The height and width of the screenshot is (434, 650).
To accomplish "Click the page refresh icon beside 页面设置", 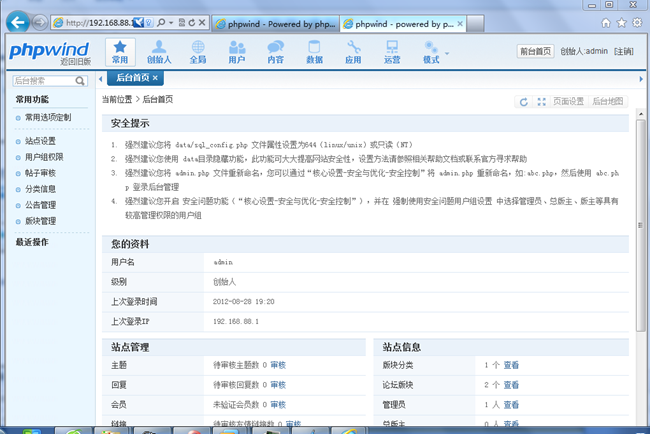I will 524,102.
